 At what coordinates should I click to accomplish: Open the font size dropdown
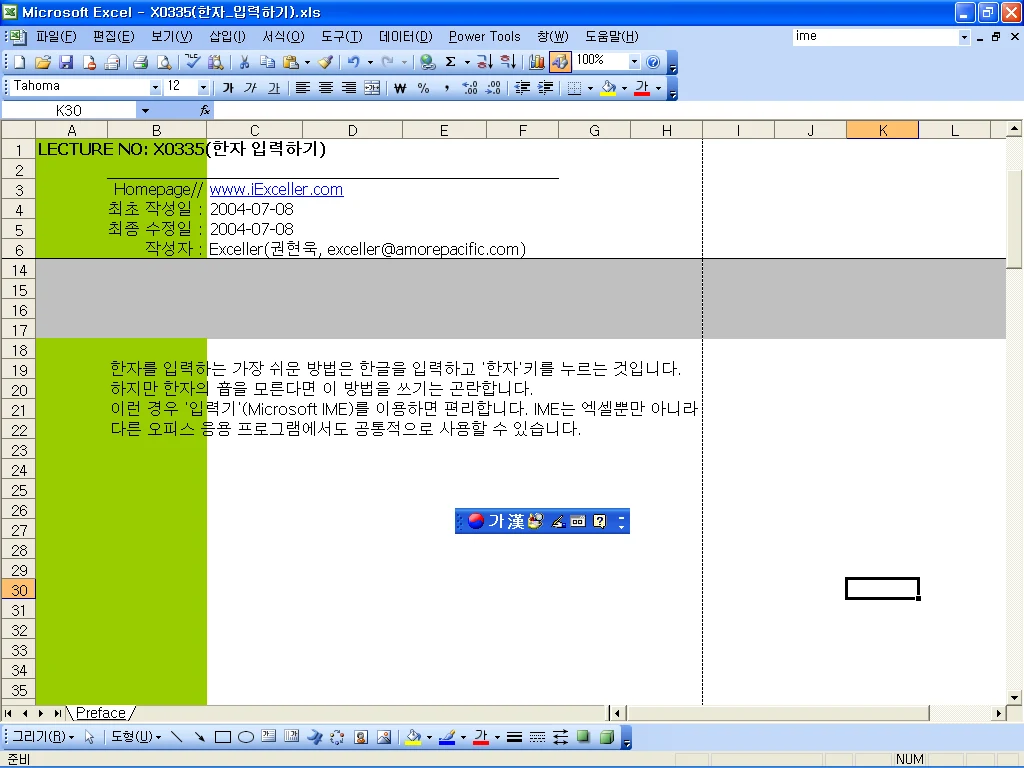(x=203, y=88)
